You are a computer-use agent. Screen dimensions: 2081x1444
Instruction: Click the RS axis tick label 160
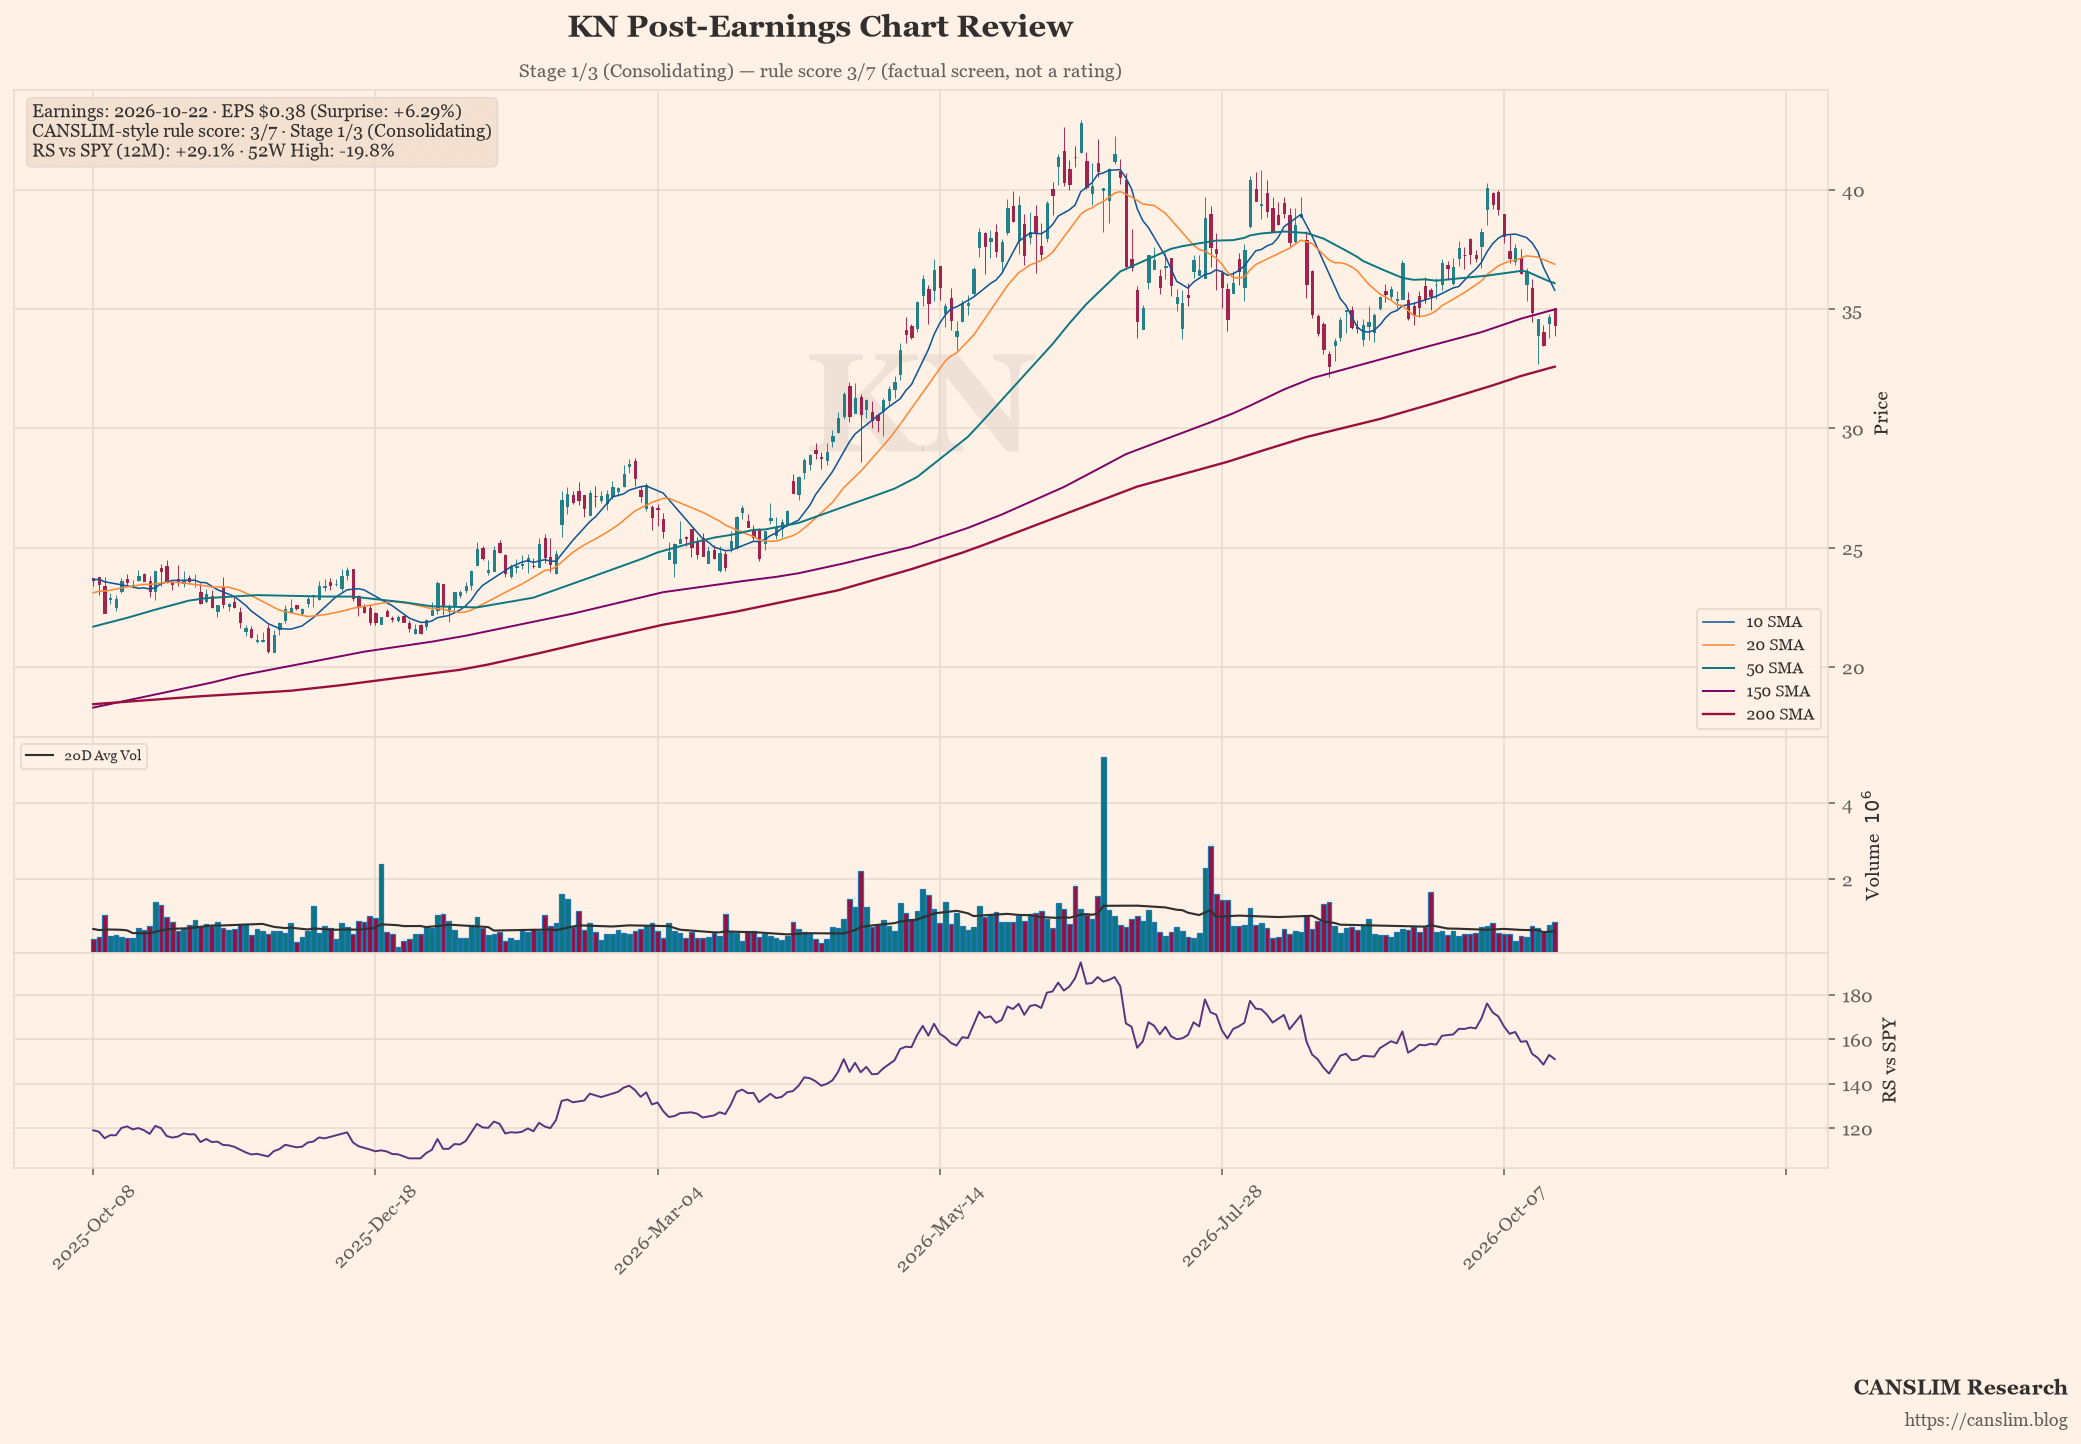tap(1856, 1041)
